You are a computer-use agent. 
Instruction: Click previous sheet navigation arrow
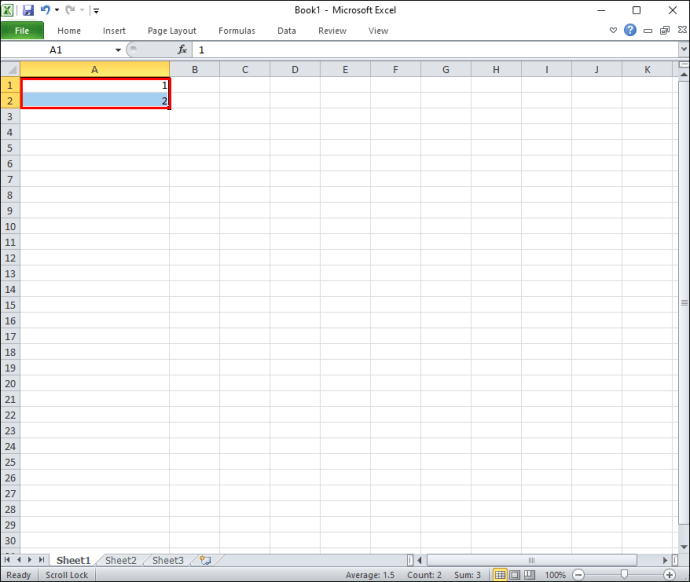(18, 560)
